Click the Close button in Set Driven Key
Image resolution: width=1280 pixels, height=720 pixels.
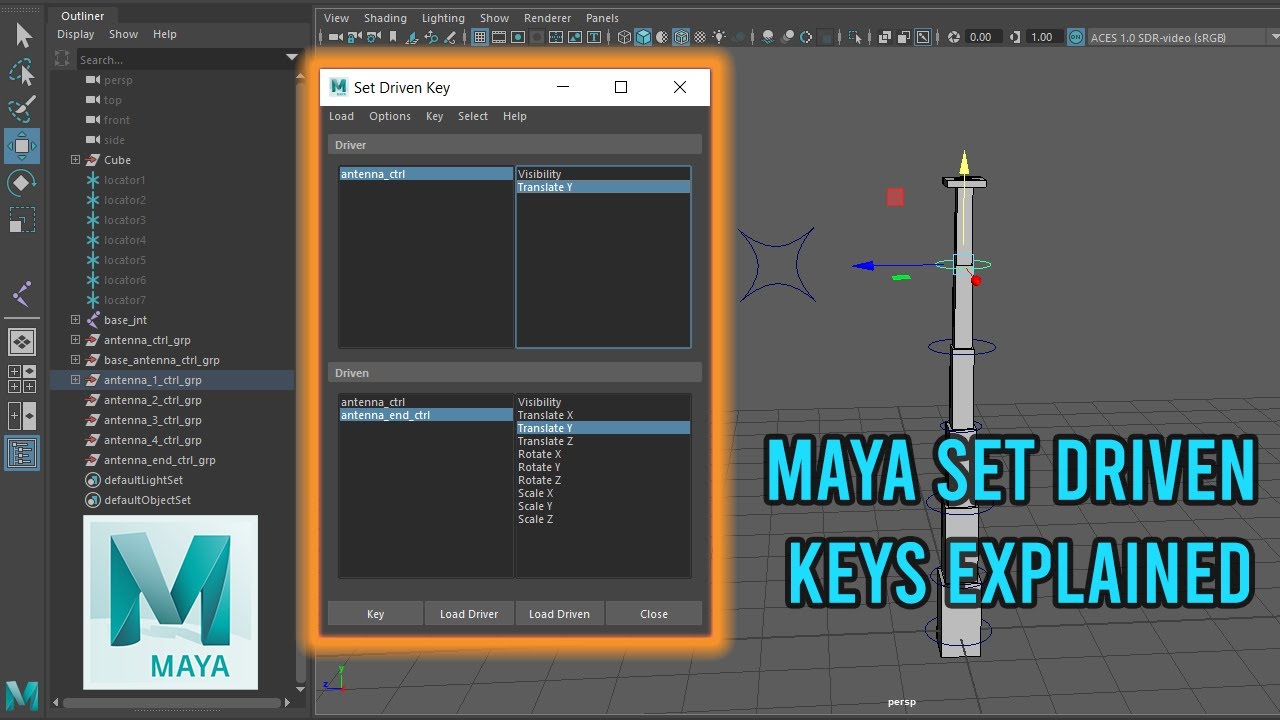coord(654,614)
